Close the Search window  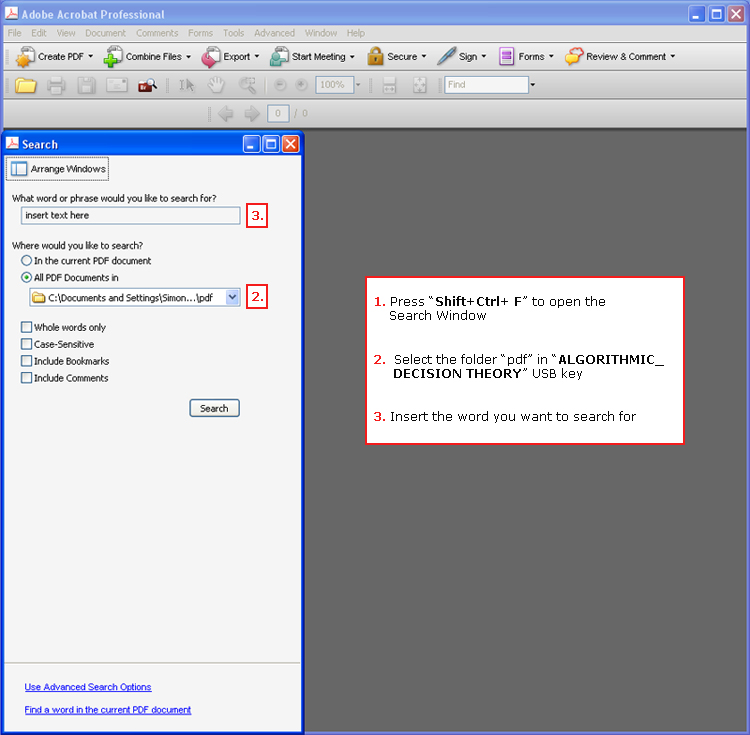(290, 144)
